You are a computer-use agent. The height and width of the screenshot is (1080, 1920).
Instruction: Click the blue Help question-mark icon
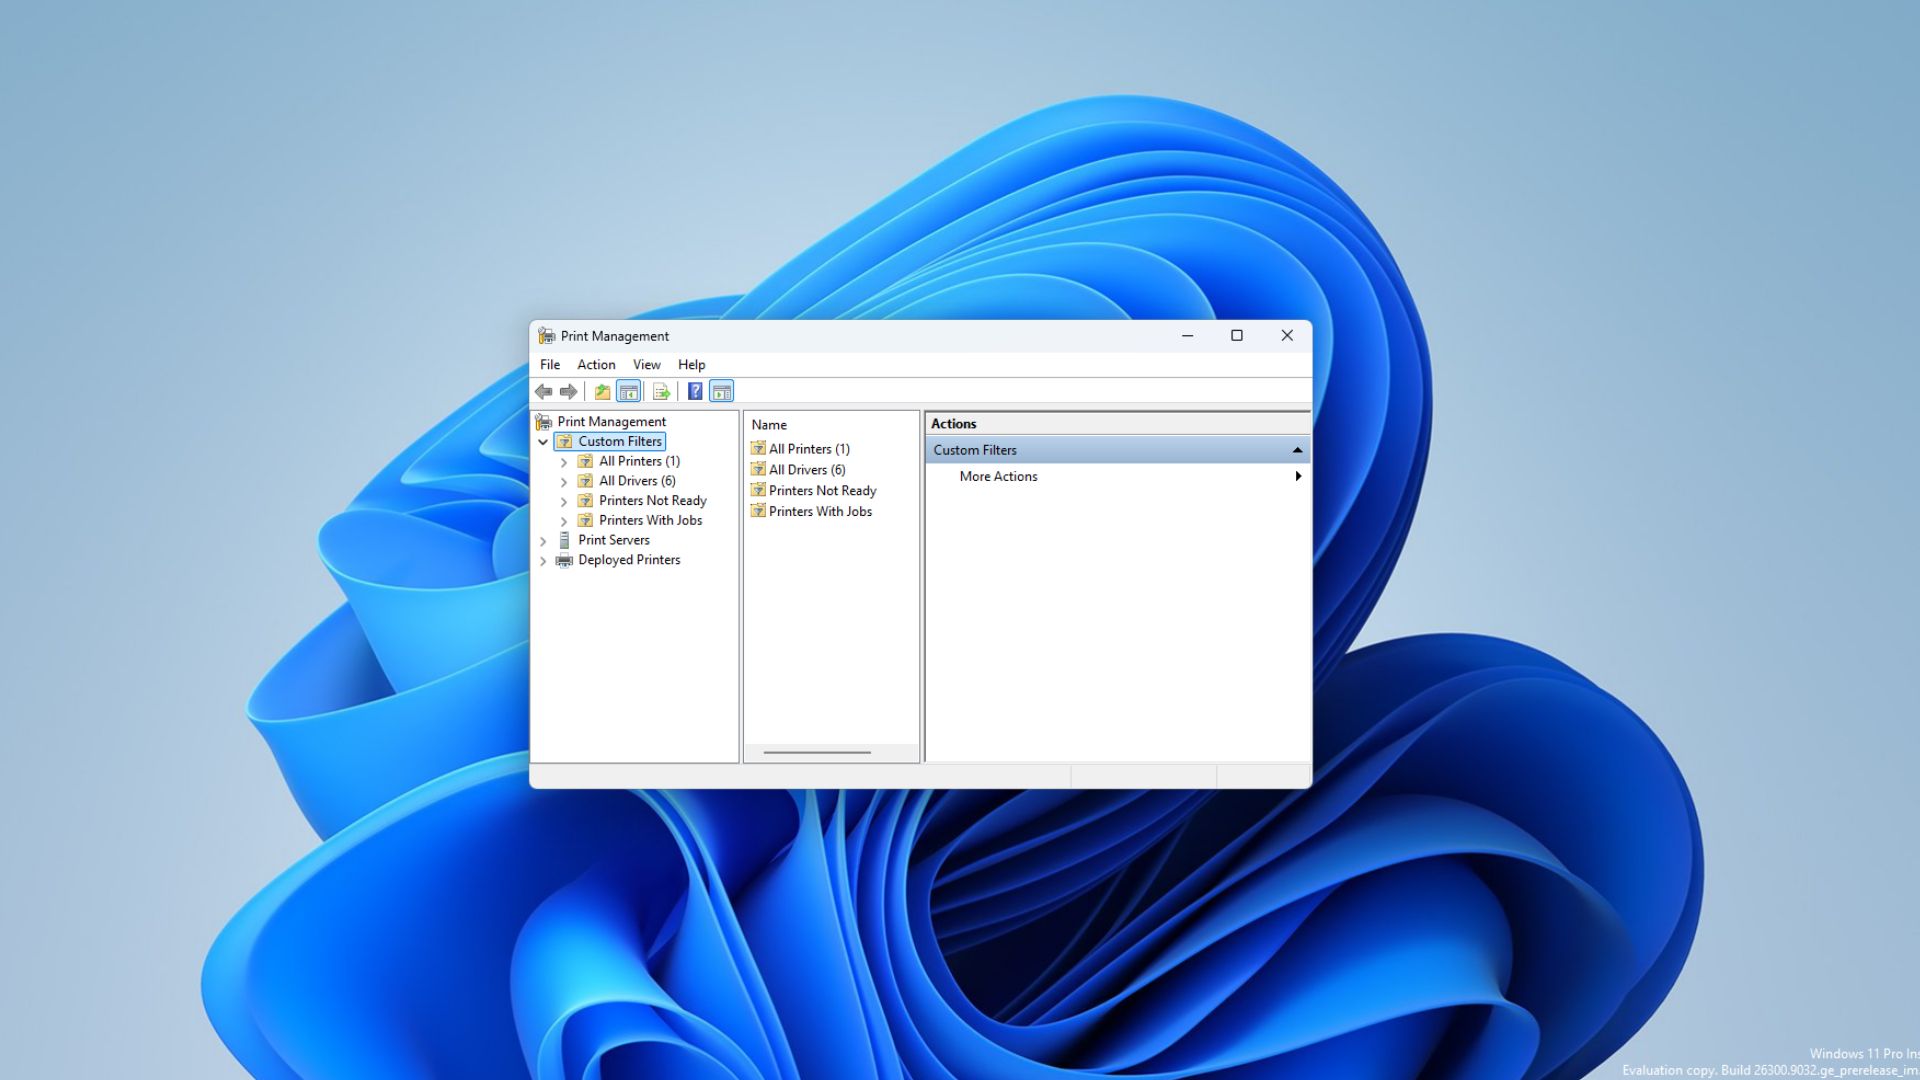(x=695, y=392)
